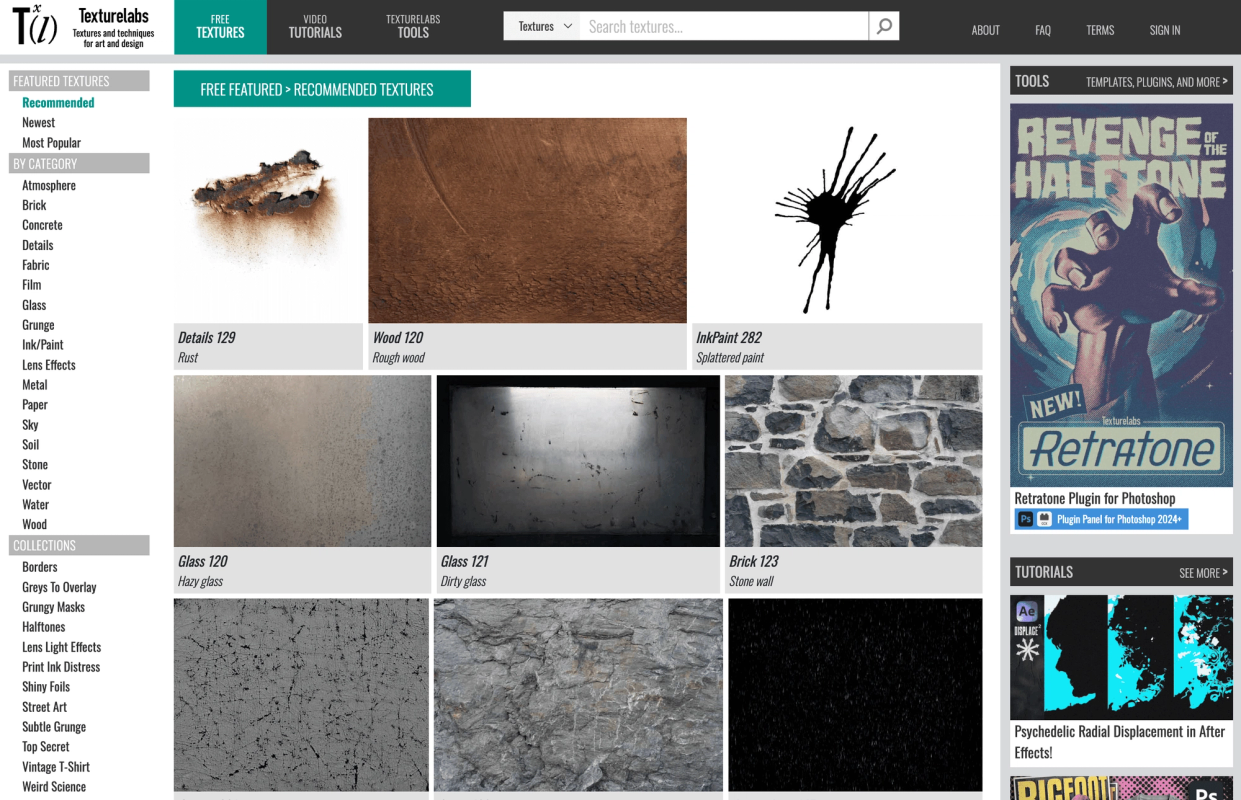Screen dimensions: 1241x800
Task: Click the magnifying glass search button
Action: [884, 26]
